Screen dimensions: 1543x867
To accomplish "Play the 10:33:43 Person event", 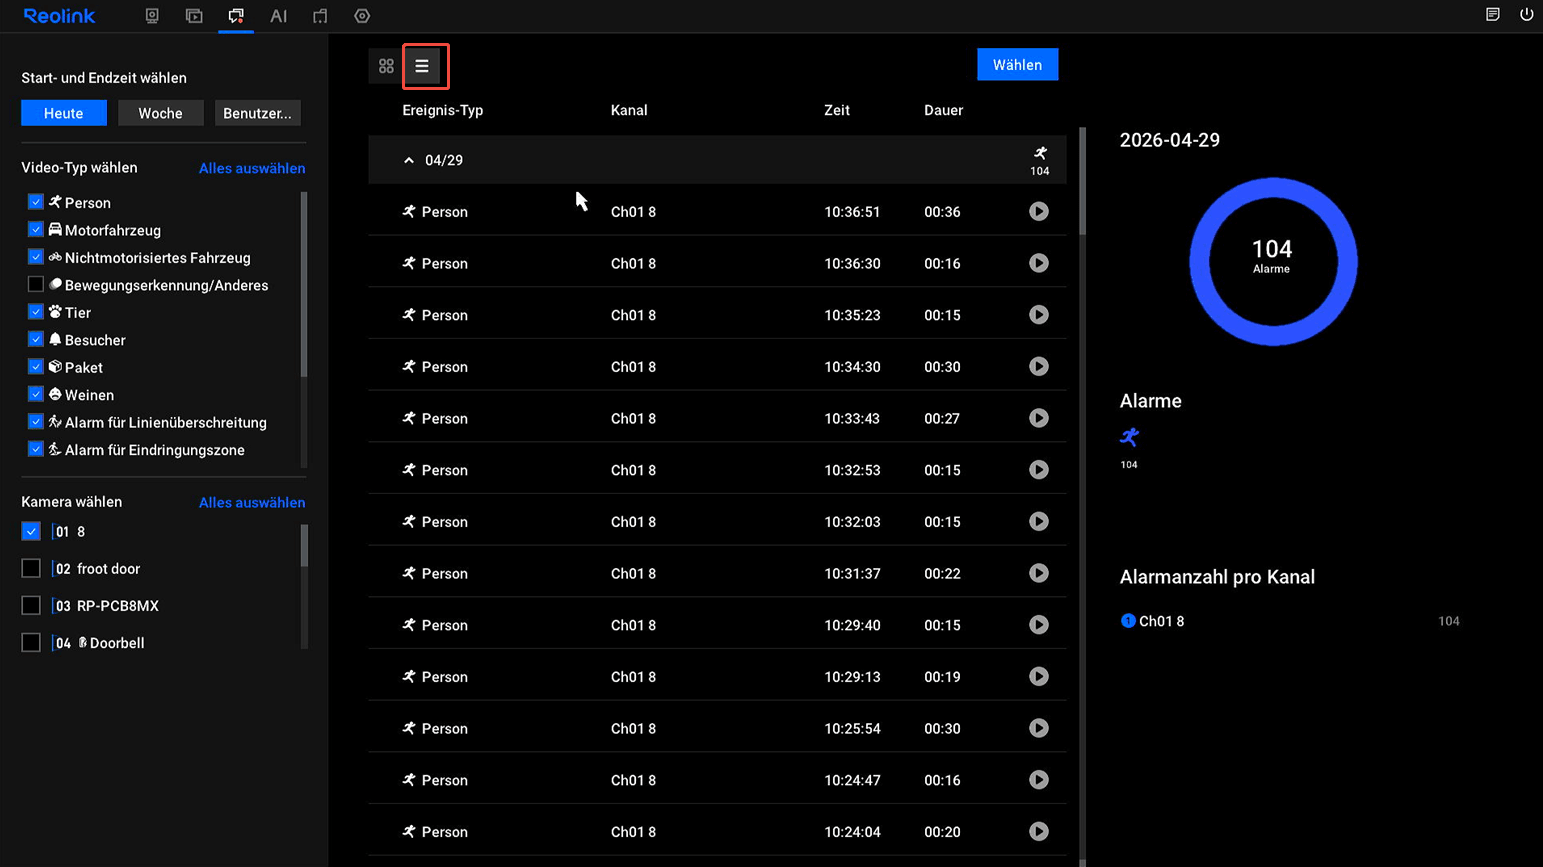I will 1039,418.
